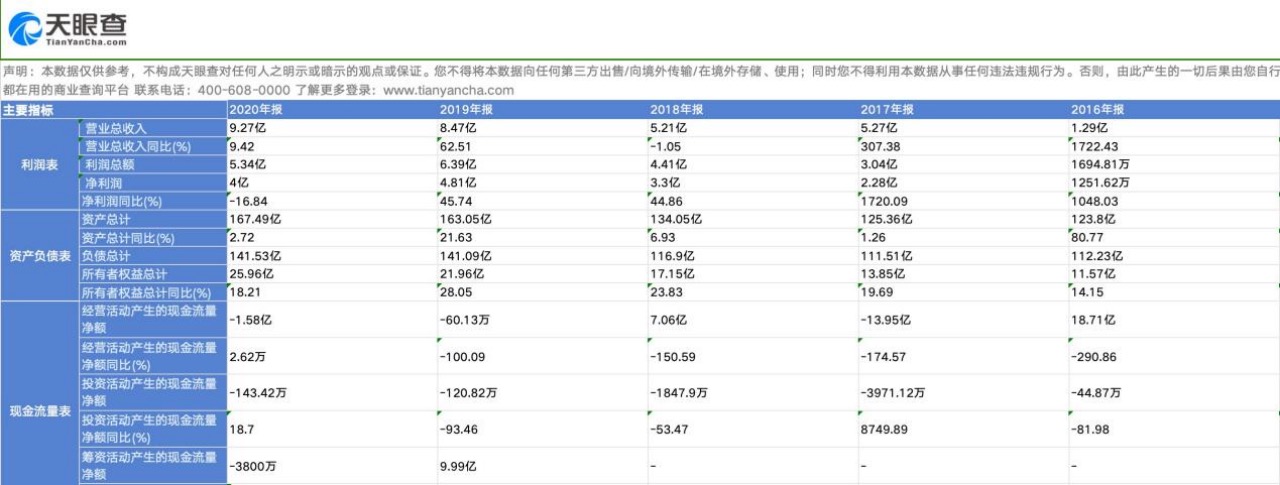Click the 资产负债表 section label
This screenshot has height=485, width=1280.
(x=38, y=256)
